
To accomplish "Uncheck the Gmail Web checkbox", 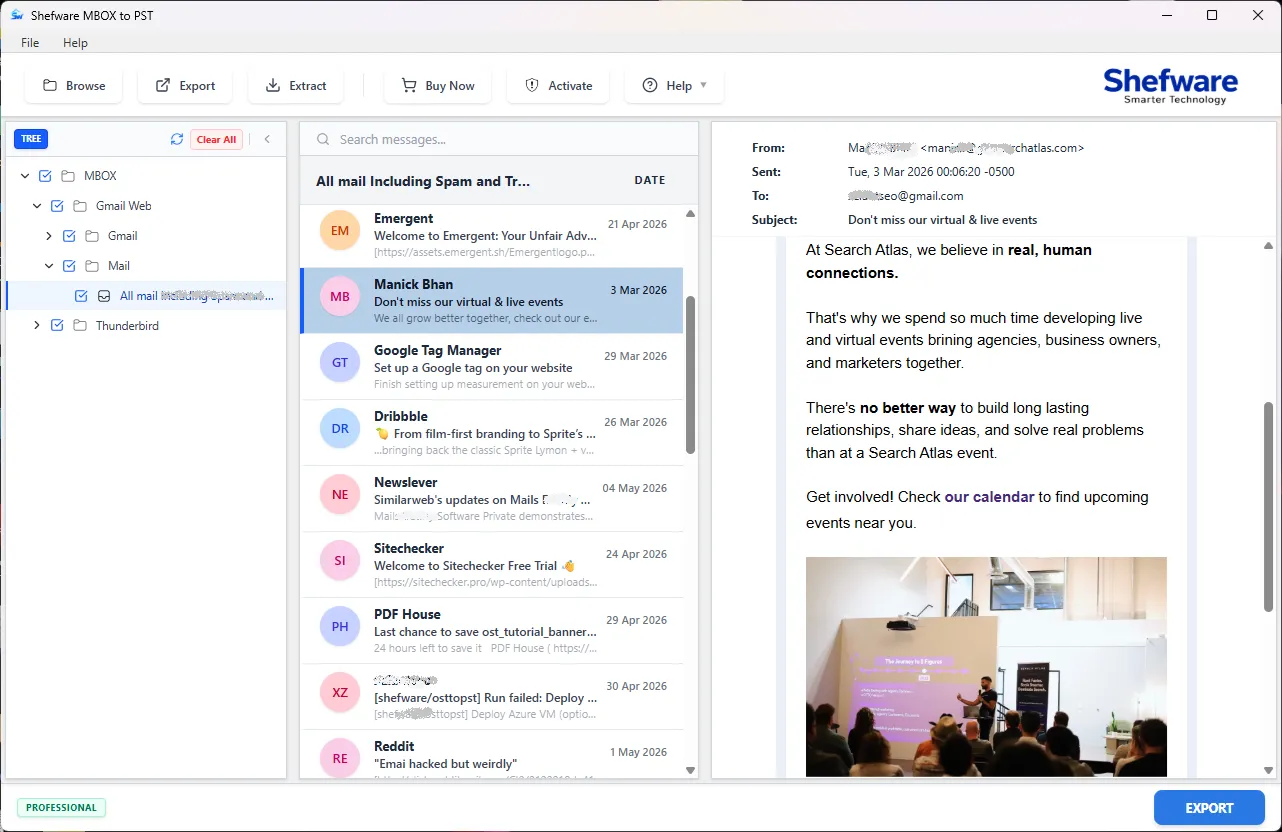I will (x=57, y=206).
